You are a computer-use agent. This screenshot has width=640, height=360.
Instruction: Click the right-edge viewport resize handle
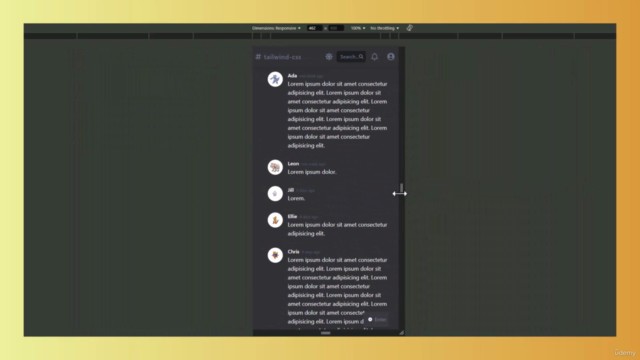click(402, 188)
